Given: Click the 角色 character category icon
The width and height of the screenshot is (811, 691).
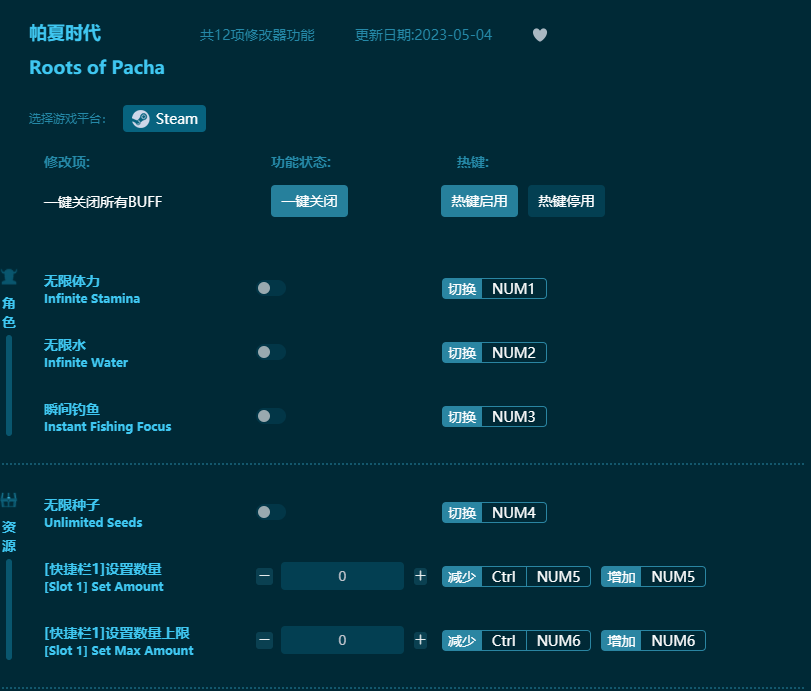Looking at the screenshot, I should [9, 277].
